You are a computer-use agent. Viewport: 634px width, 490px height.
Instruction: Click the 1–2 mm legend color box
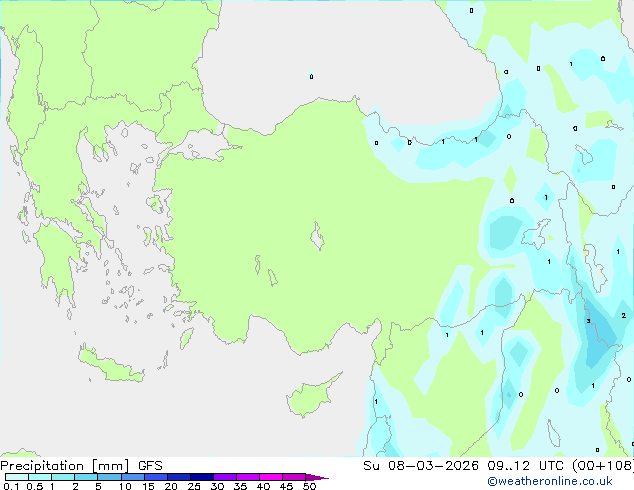[63, 477]
